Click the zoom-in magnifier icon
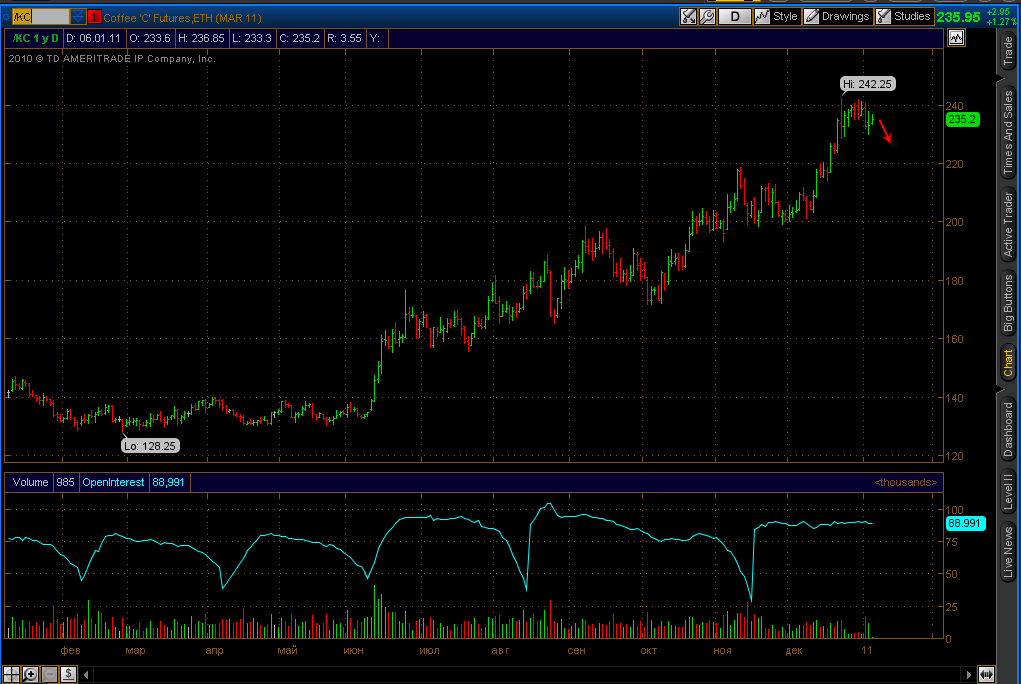 [x=30, y=674]
